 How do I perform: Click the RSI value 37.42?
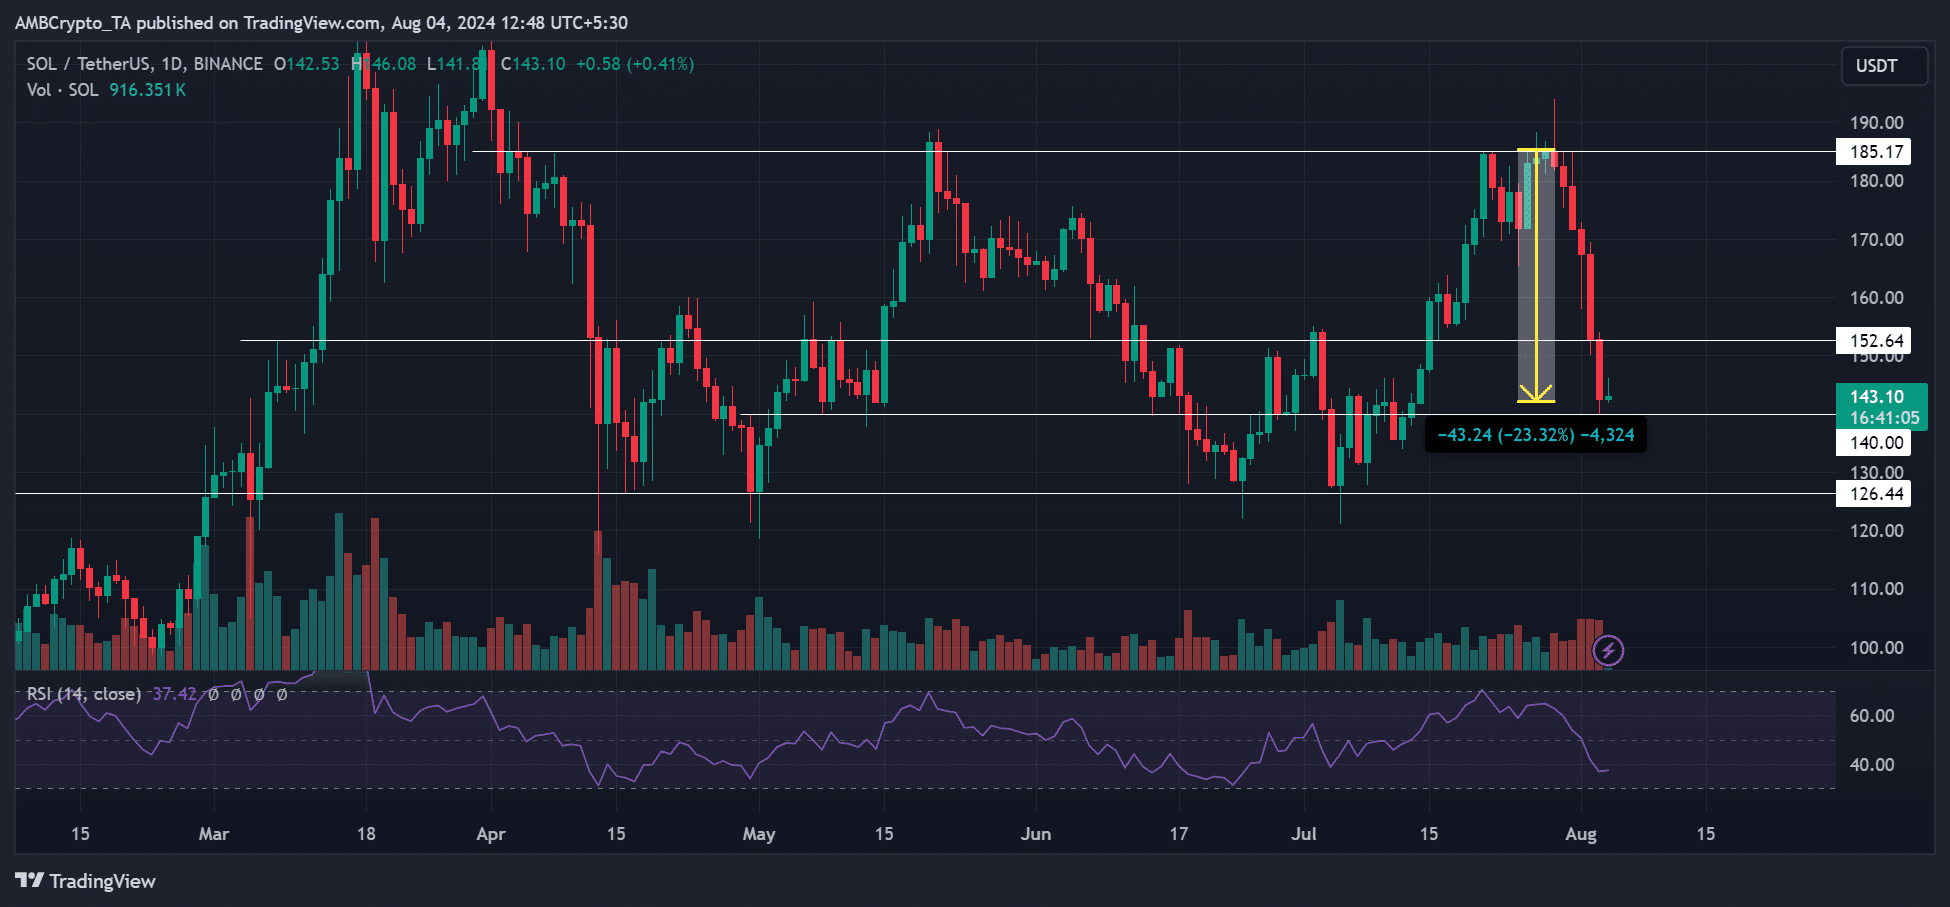(x=174, y=694)
